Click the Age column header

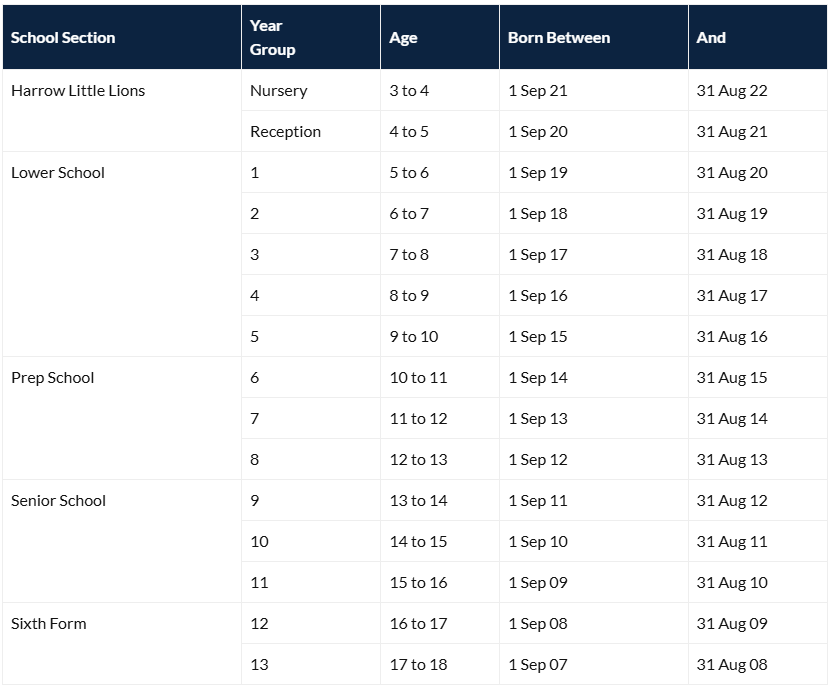[404, 38]
